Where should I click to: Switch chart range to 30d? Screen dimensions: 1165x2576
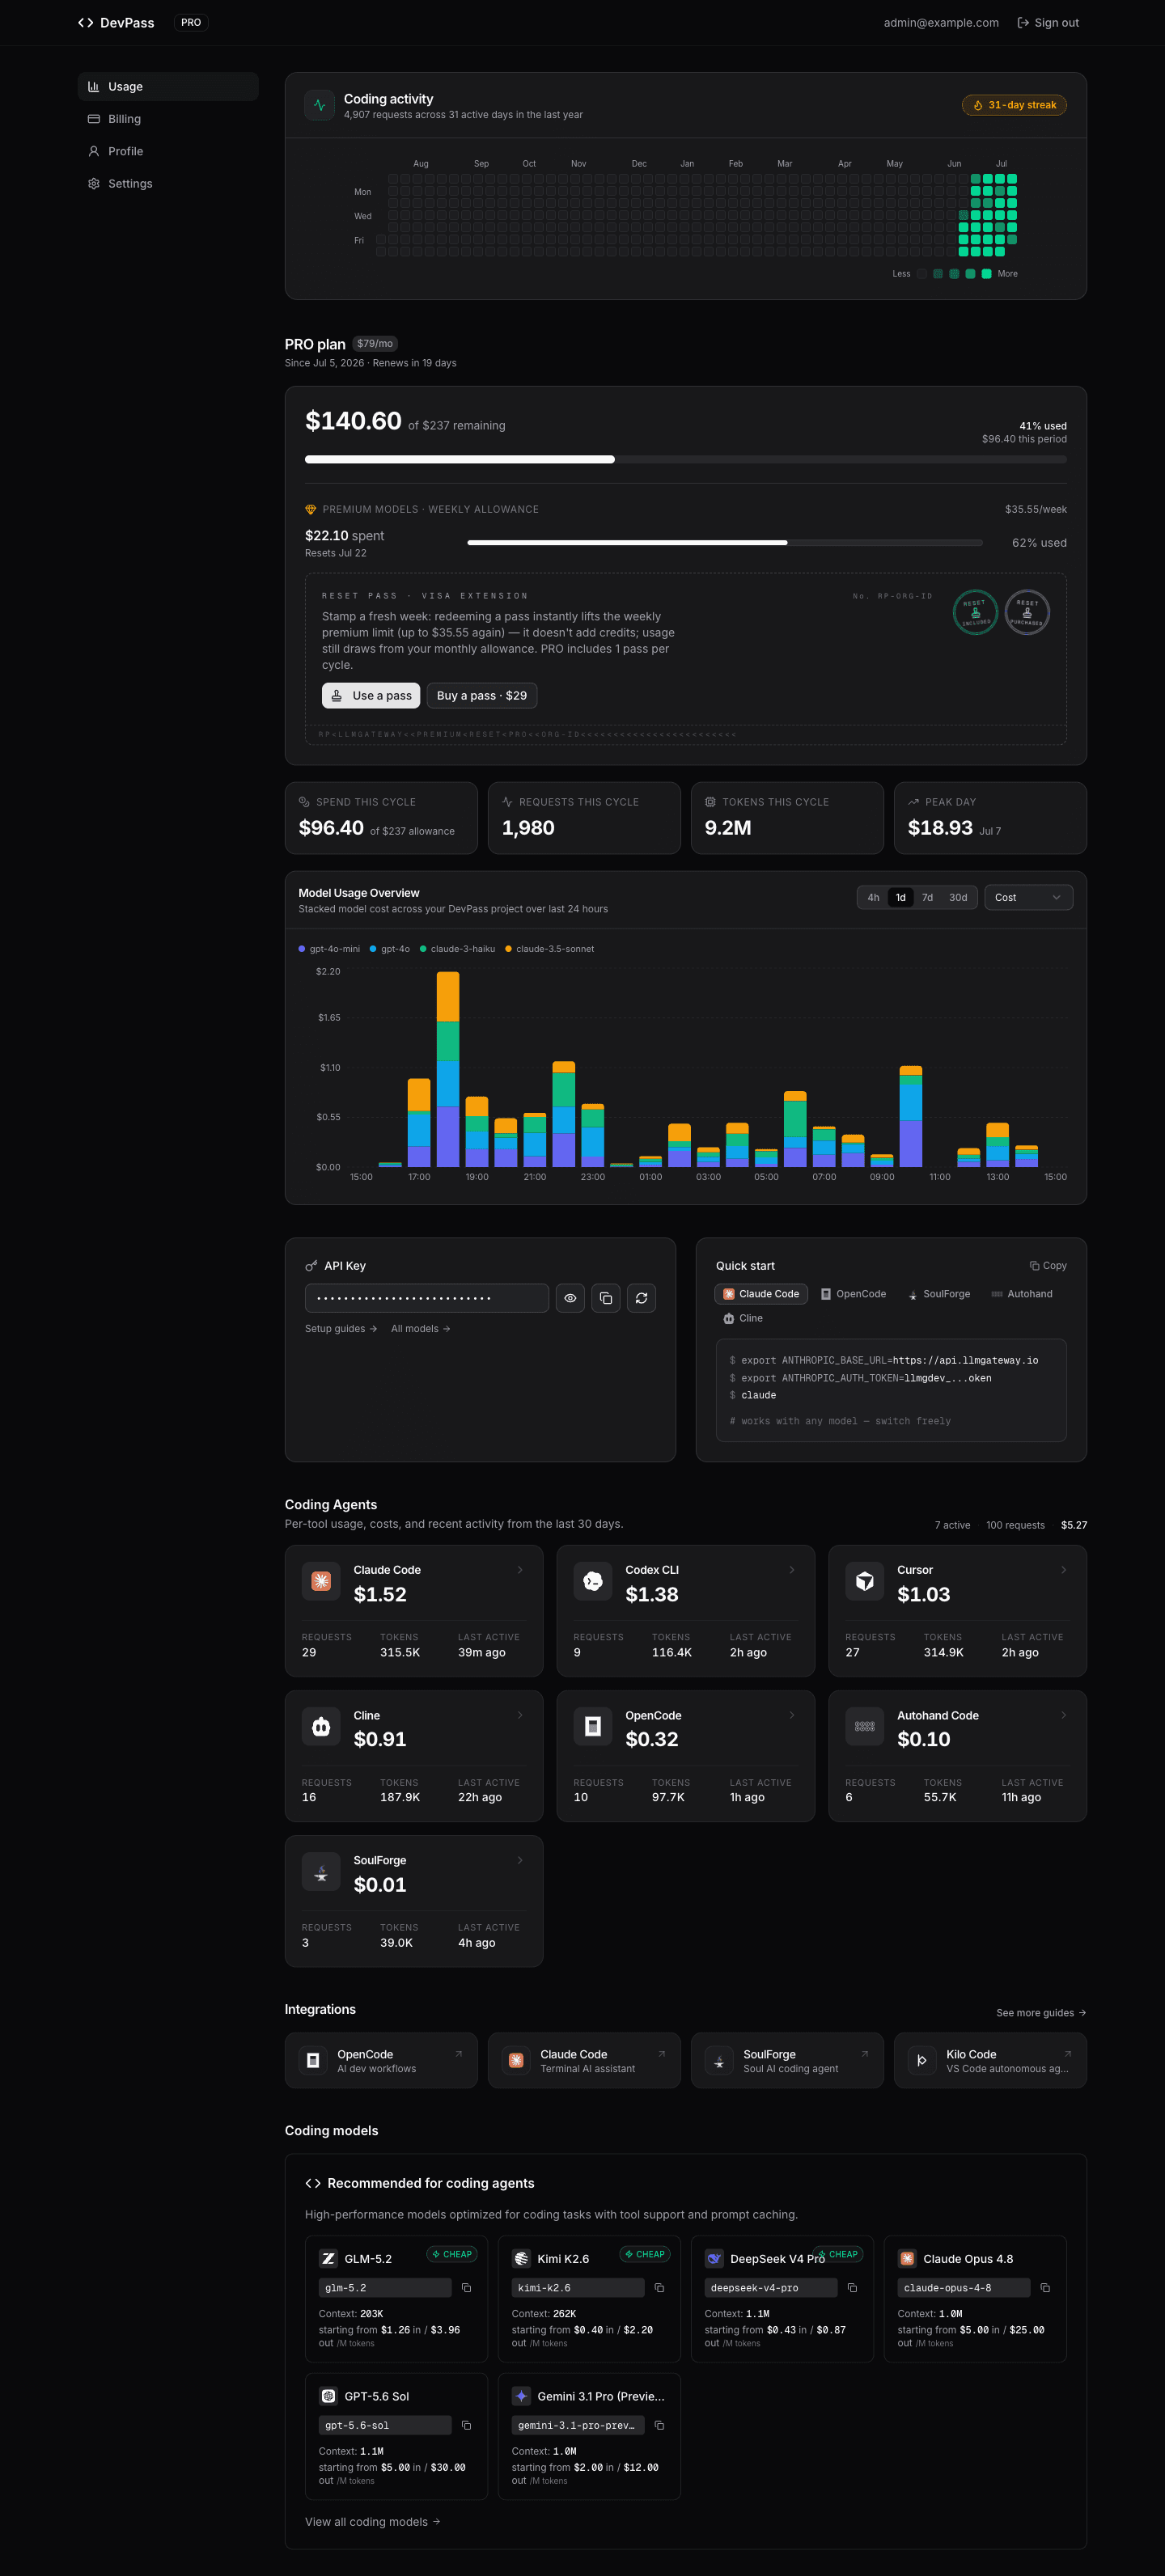958,897
